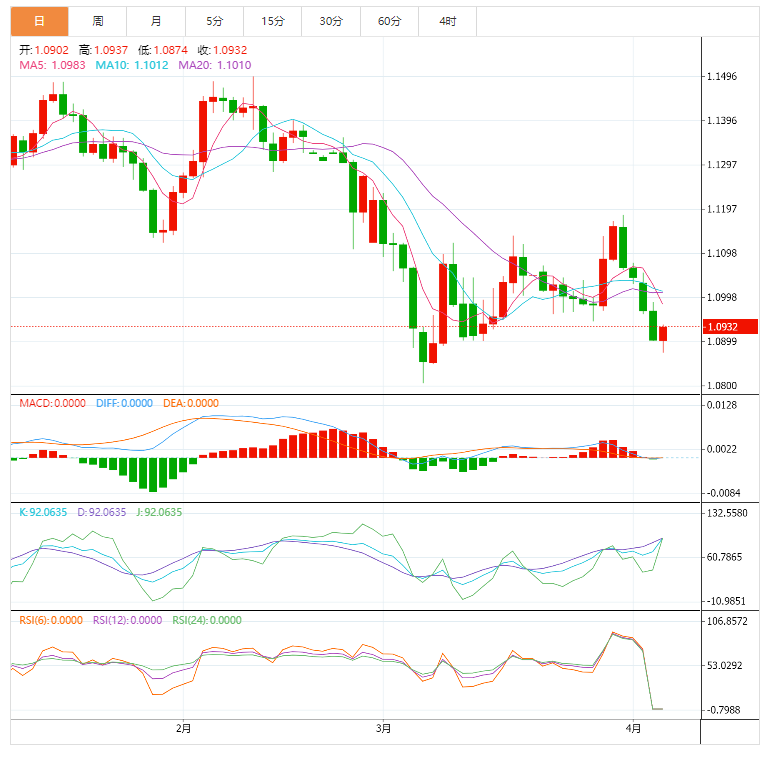Click the DEA: 0.0000 label
This screenshot has width=767, height=760.
coord(191,403)
